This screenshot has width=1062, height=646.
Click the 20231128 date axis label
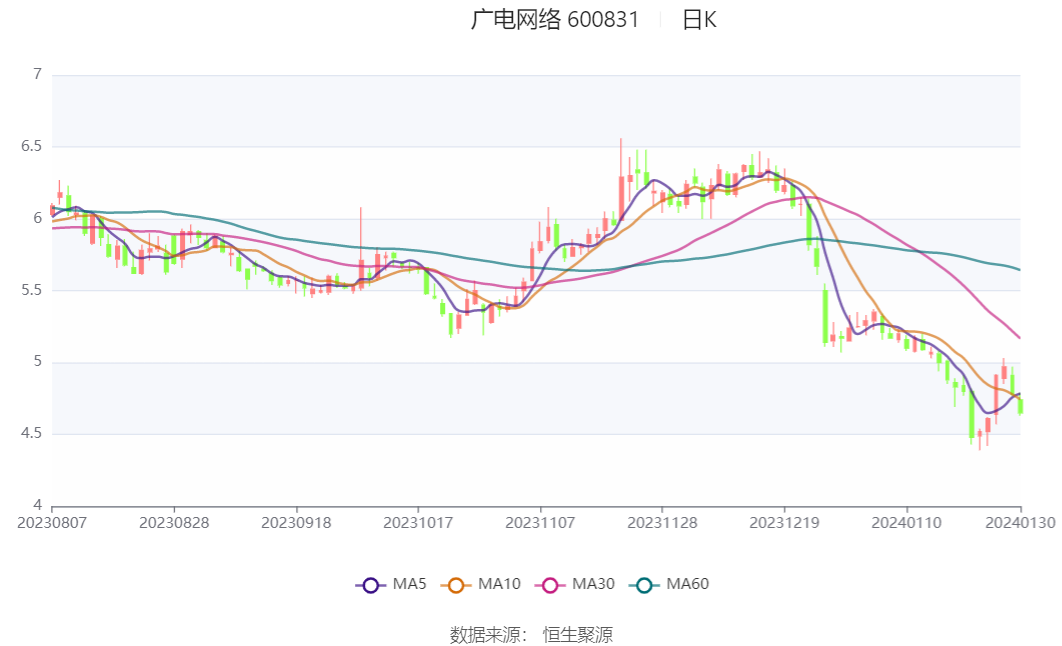pos(662,523)
